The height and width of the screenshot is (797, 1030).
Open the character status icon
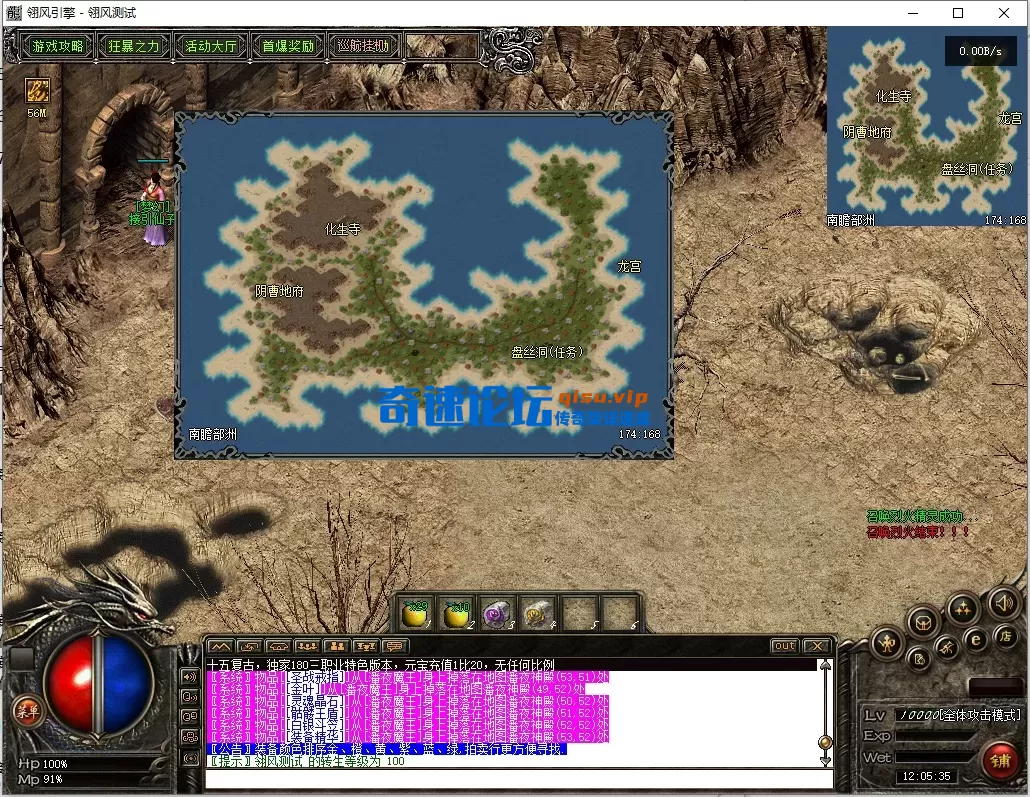887,645
